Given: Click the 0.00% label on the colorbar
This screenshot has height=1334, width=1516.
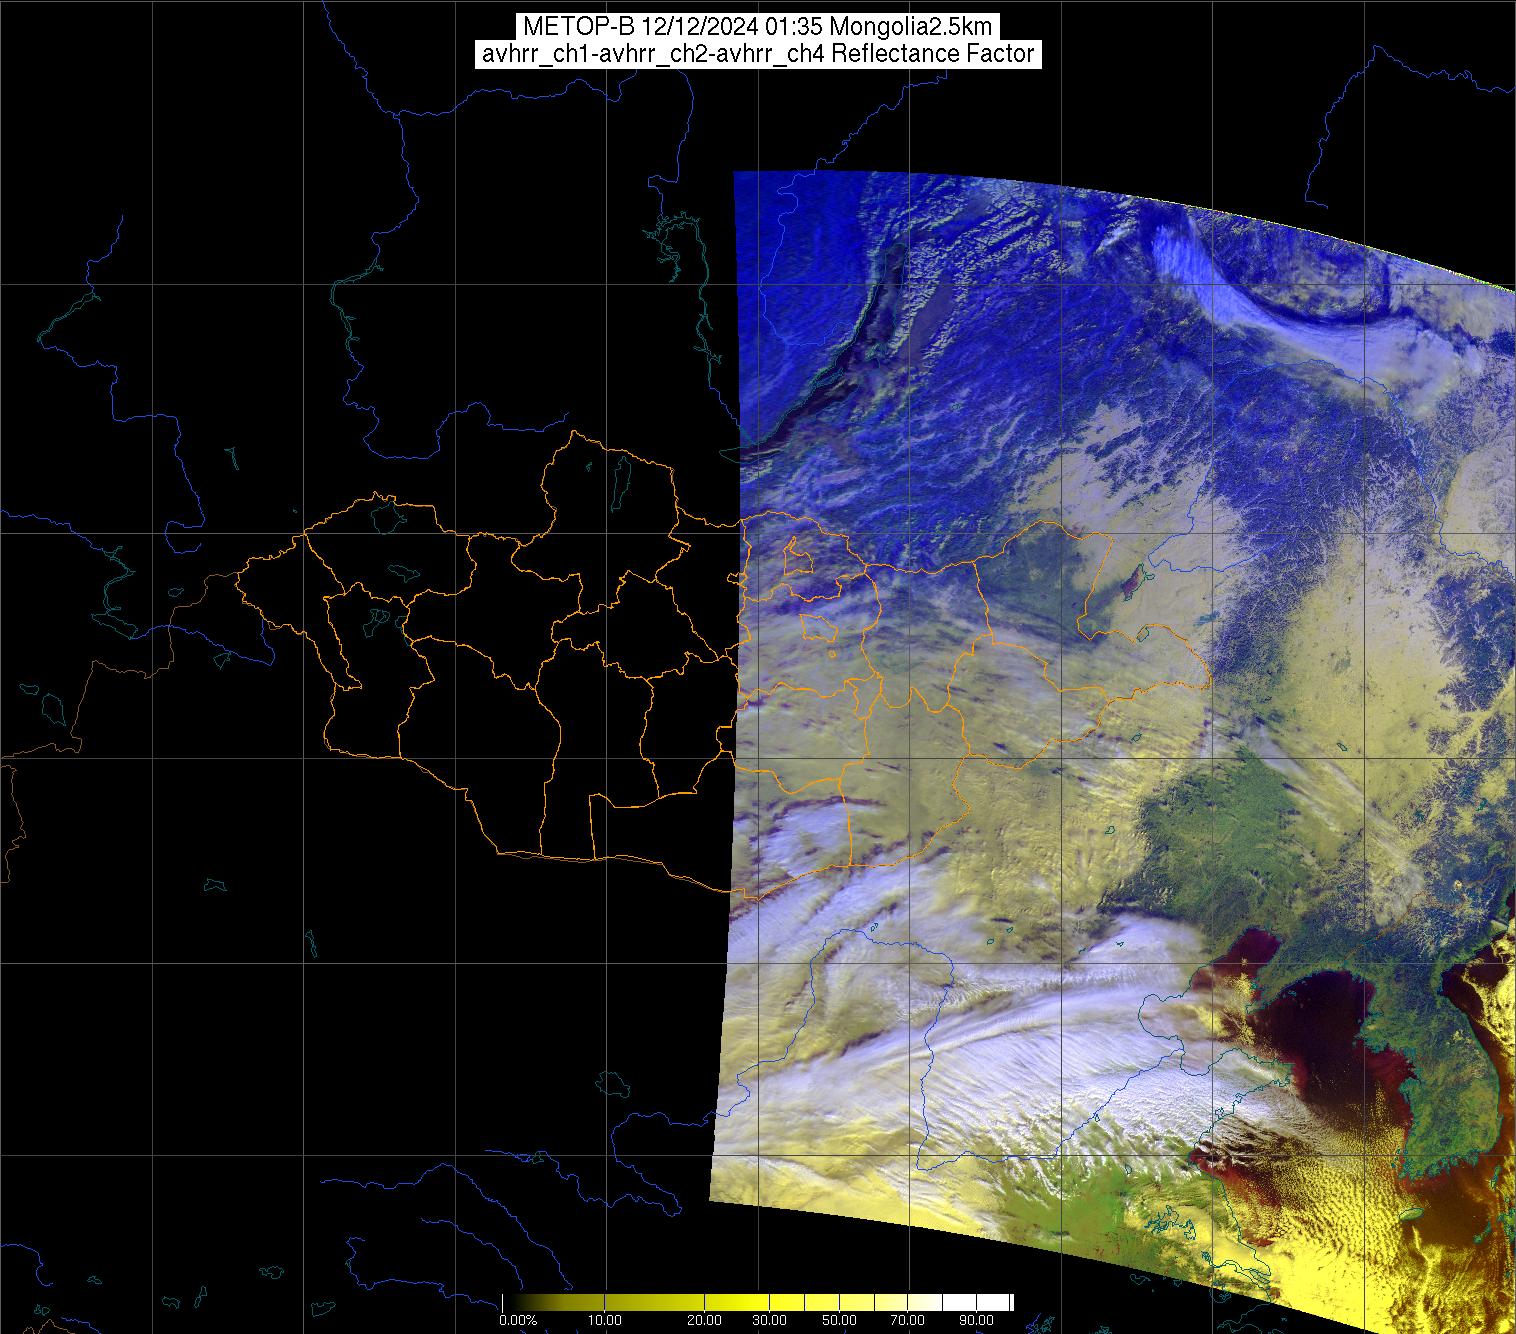Looking at the screenshot, I should [518, 1320].
